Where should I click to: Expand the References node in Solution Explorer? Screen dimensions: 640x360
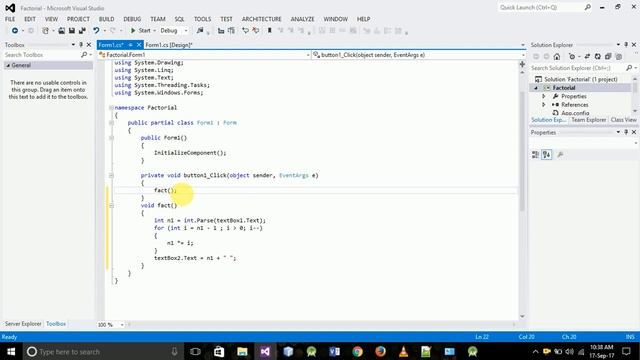(544, 105)
